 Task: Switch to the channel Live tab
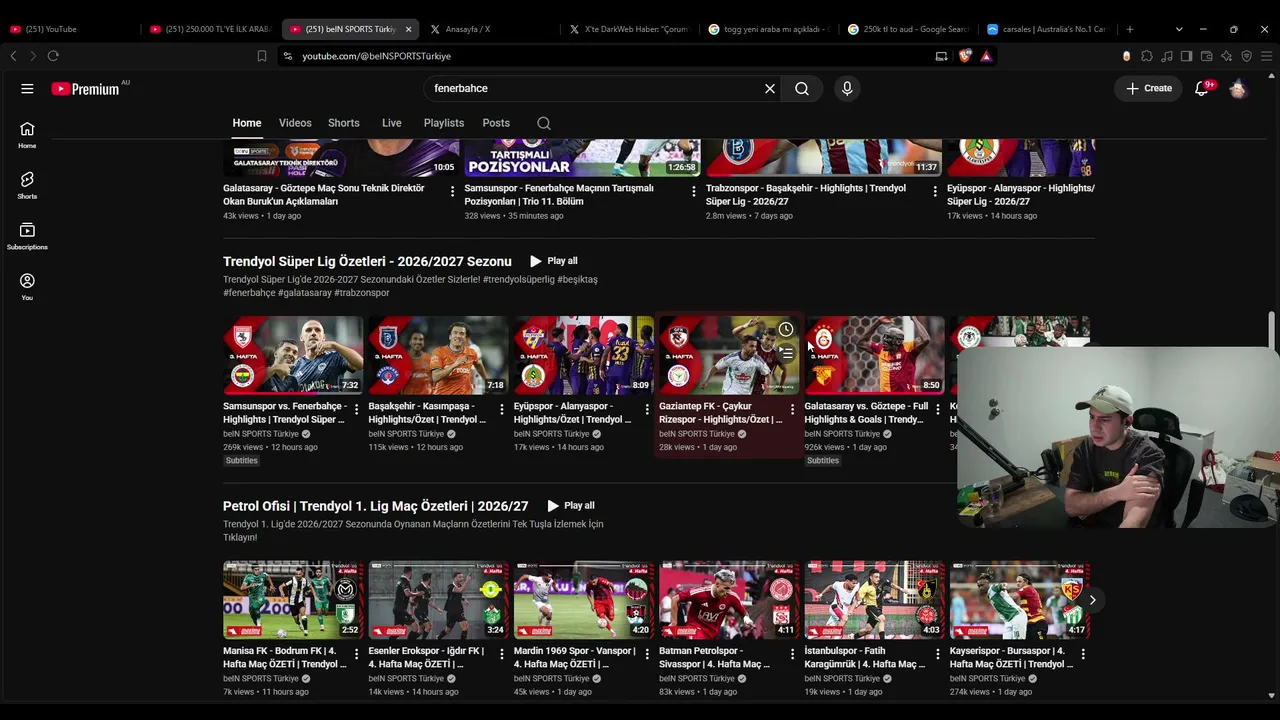pyautogui.click(x=392, y=123)
